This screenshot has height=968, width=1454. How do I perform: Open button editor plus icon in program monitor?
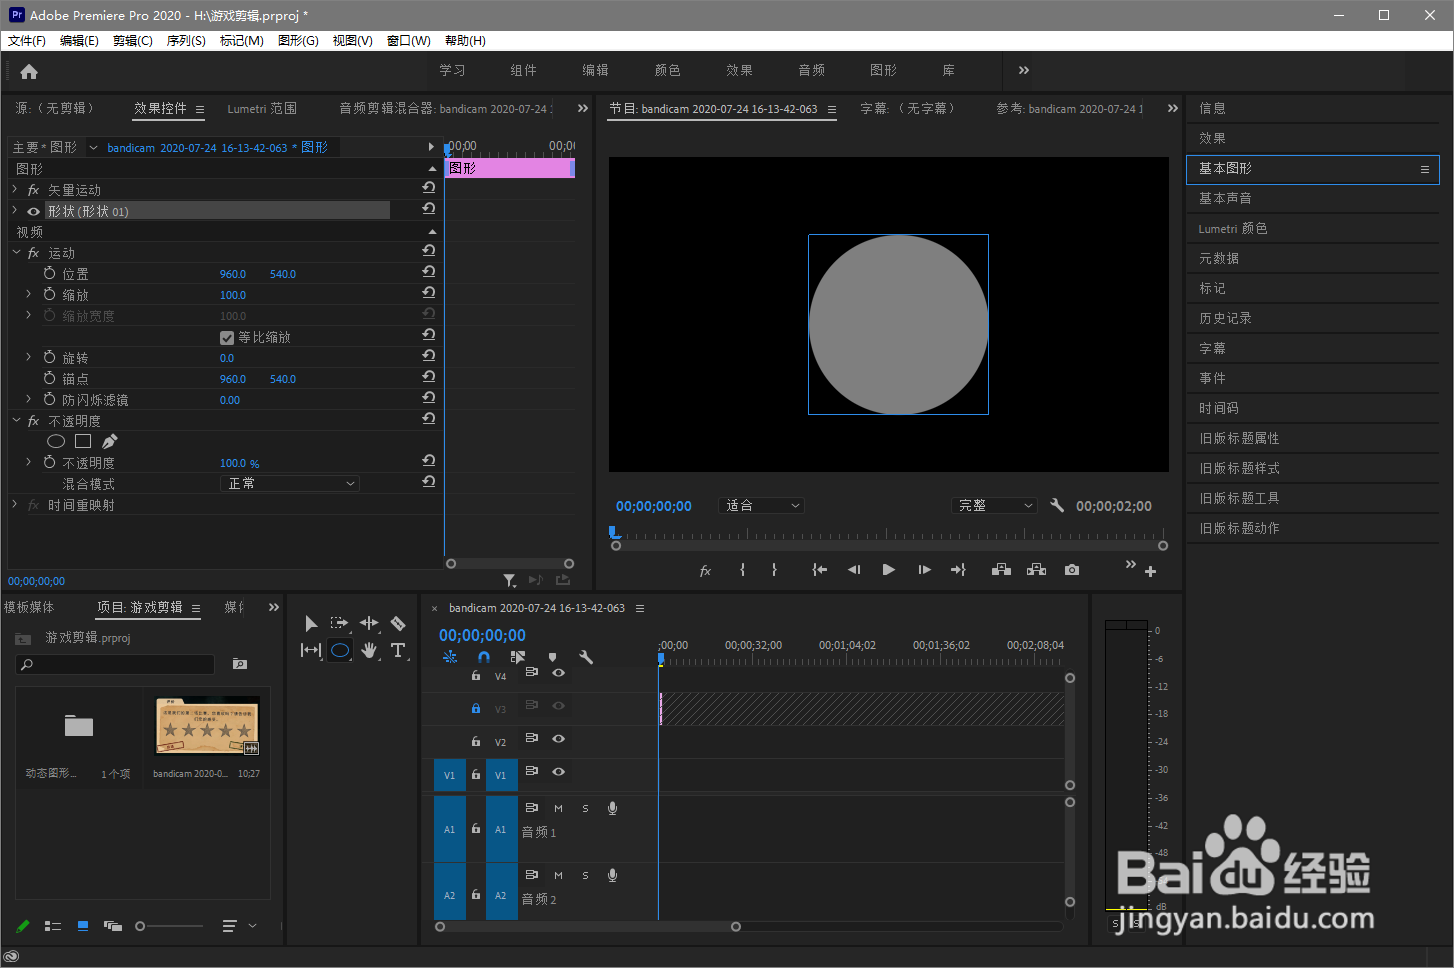coord(1150,571)
